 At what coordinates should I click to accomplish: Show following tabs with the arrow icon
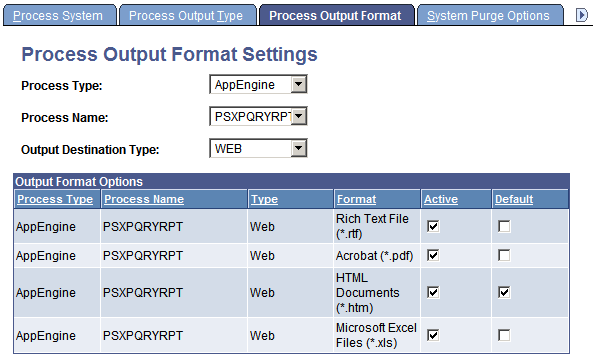(581, 16)
